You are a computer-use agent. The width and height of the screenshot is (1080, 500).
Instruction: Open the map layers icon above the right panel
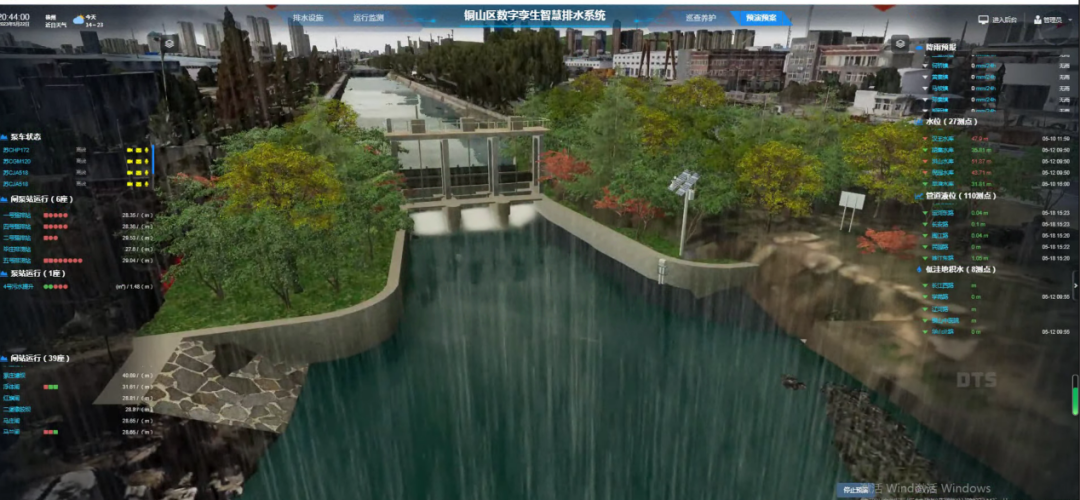[898, 43]
